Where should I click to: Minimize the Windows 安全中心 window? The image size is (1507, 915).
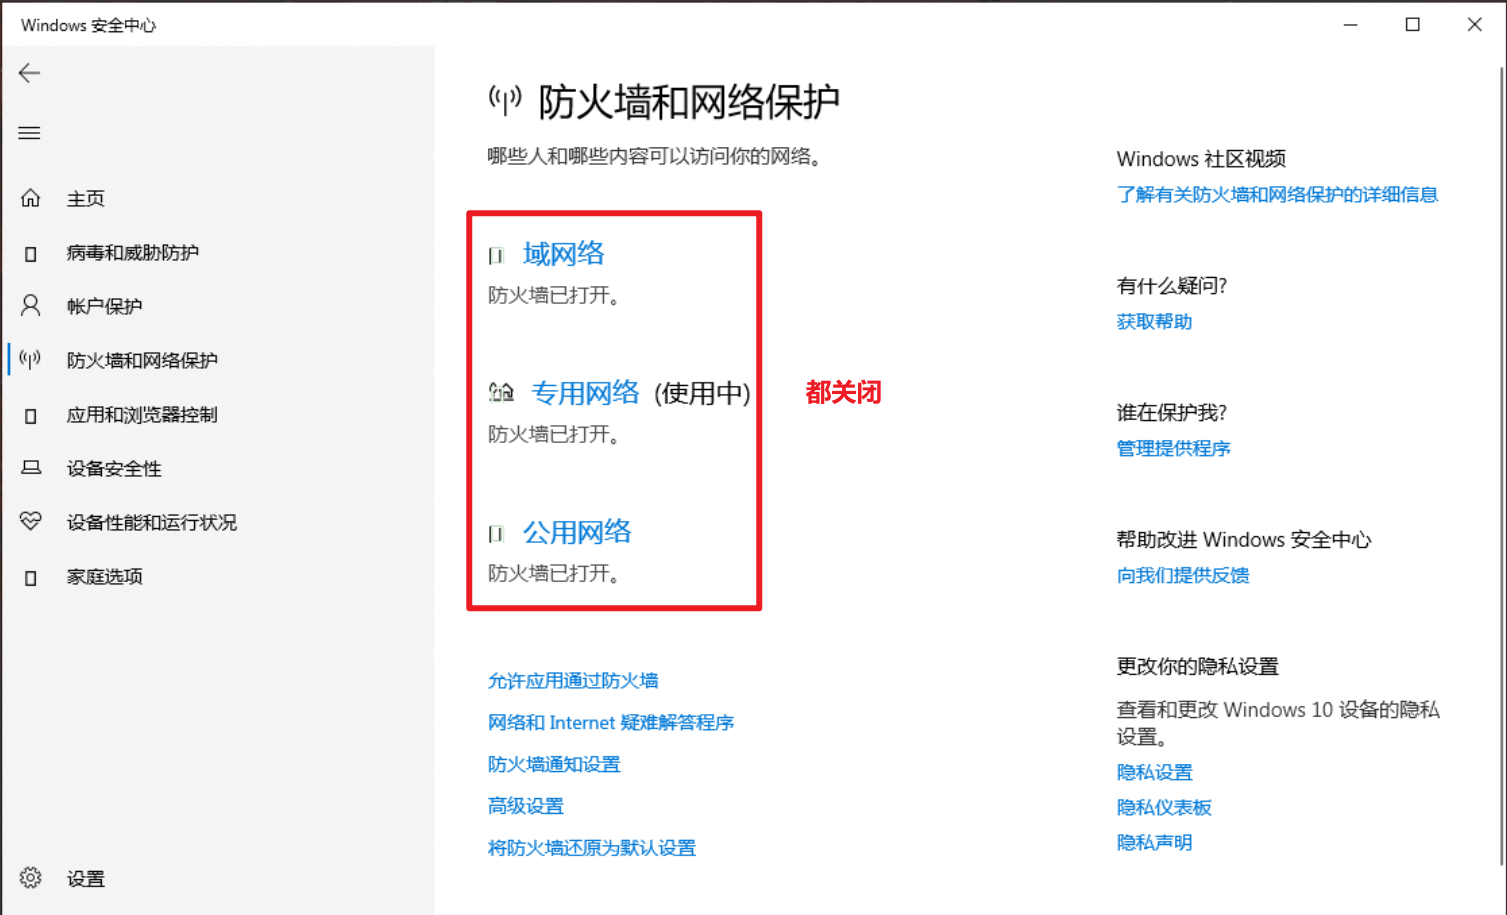[x=1351, y=24]
